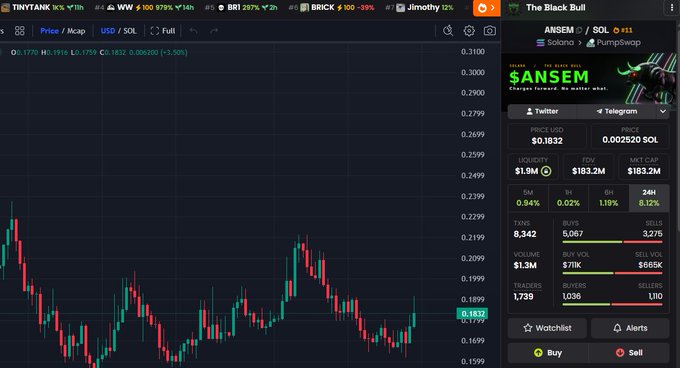The width and height of the screenshot is (680, 368).
Task: Open TINYTANK trending ticker entry
Action: (42, 7)
